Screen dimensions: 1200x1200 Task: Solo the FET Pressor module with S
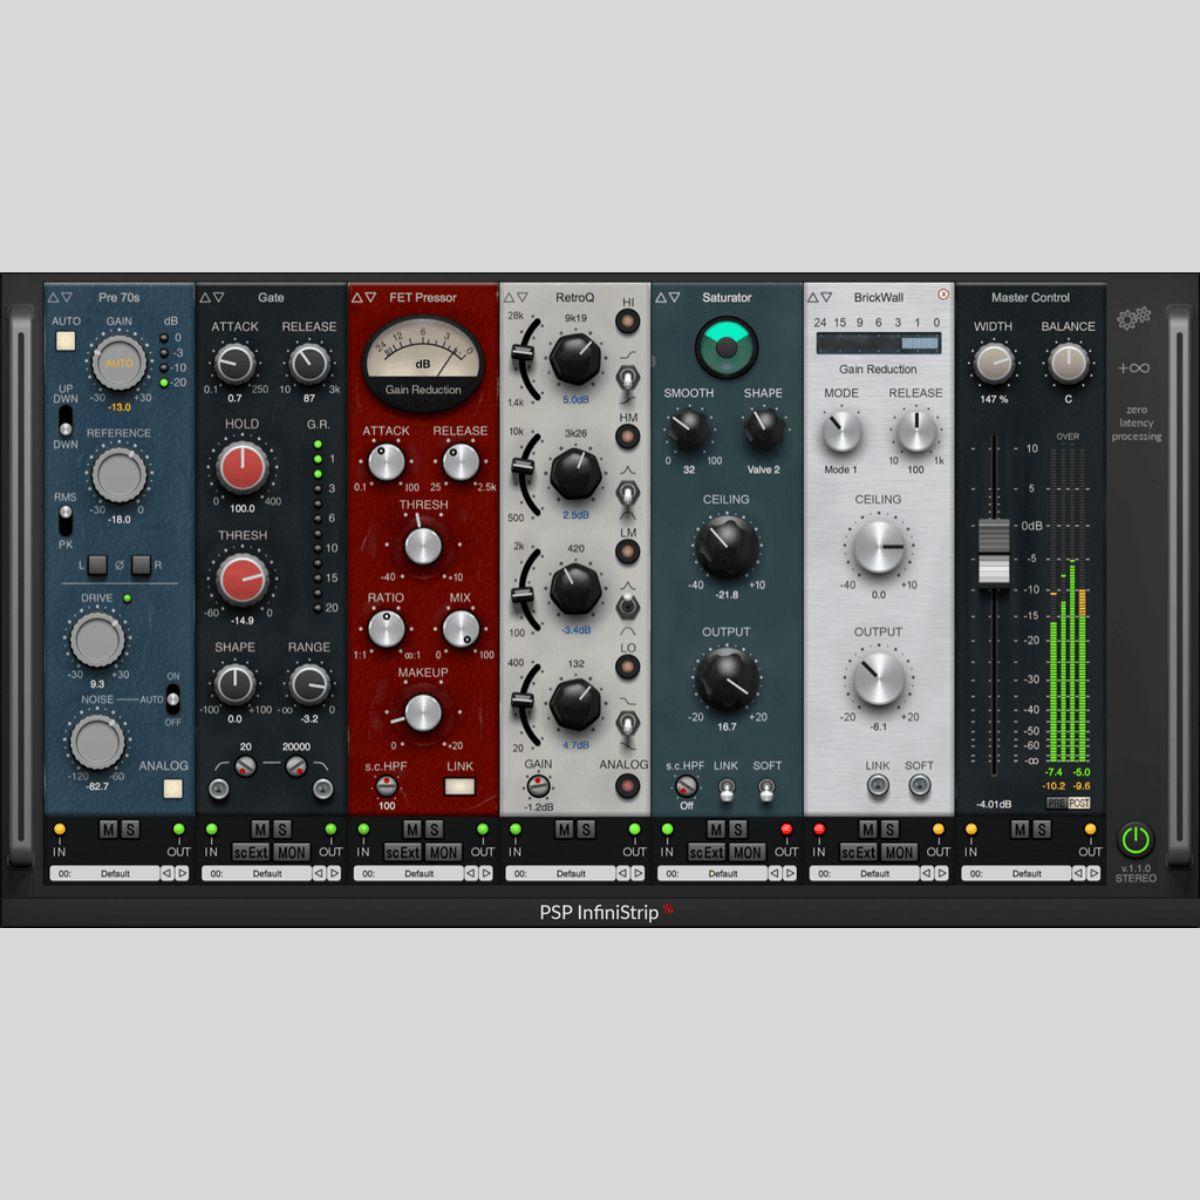click(434, 829)
